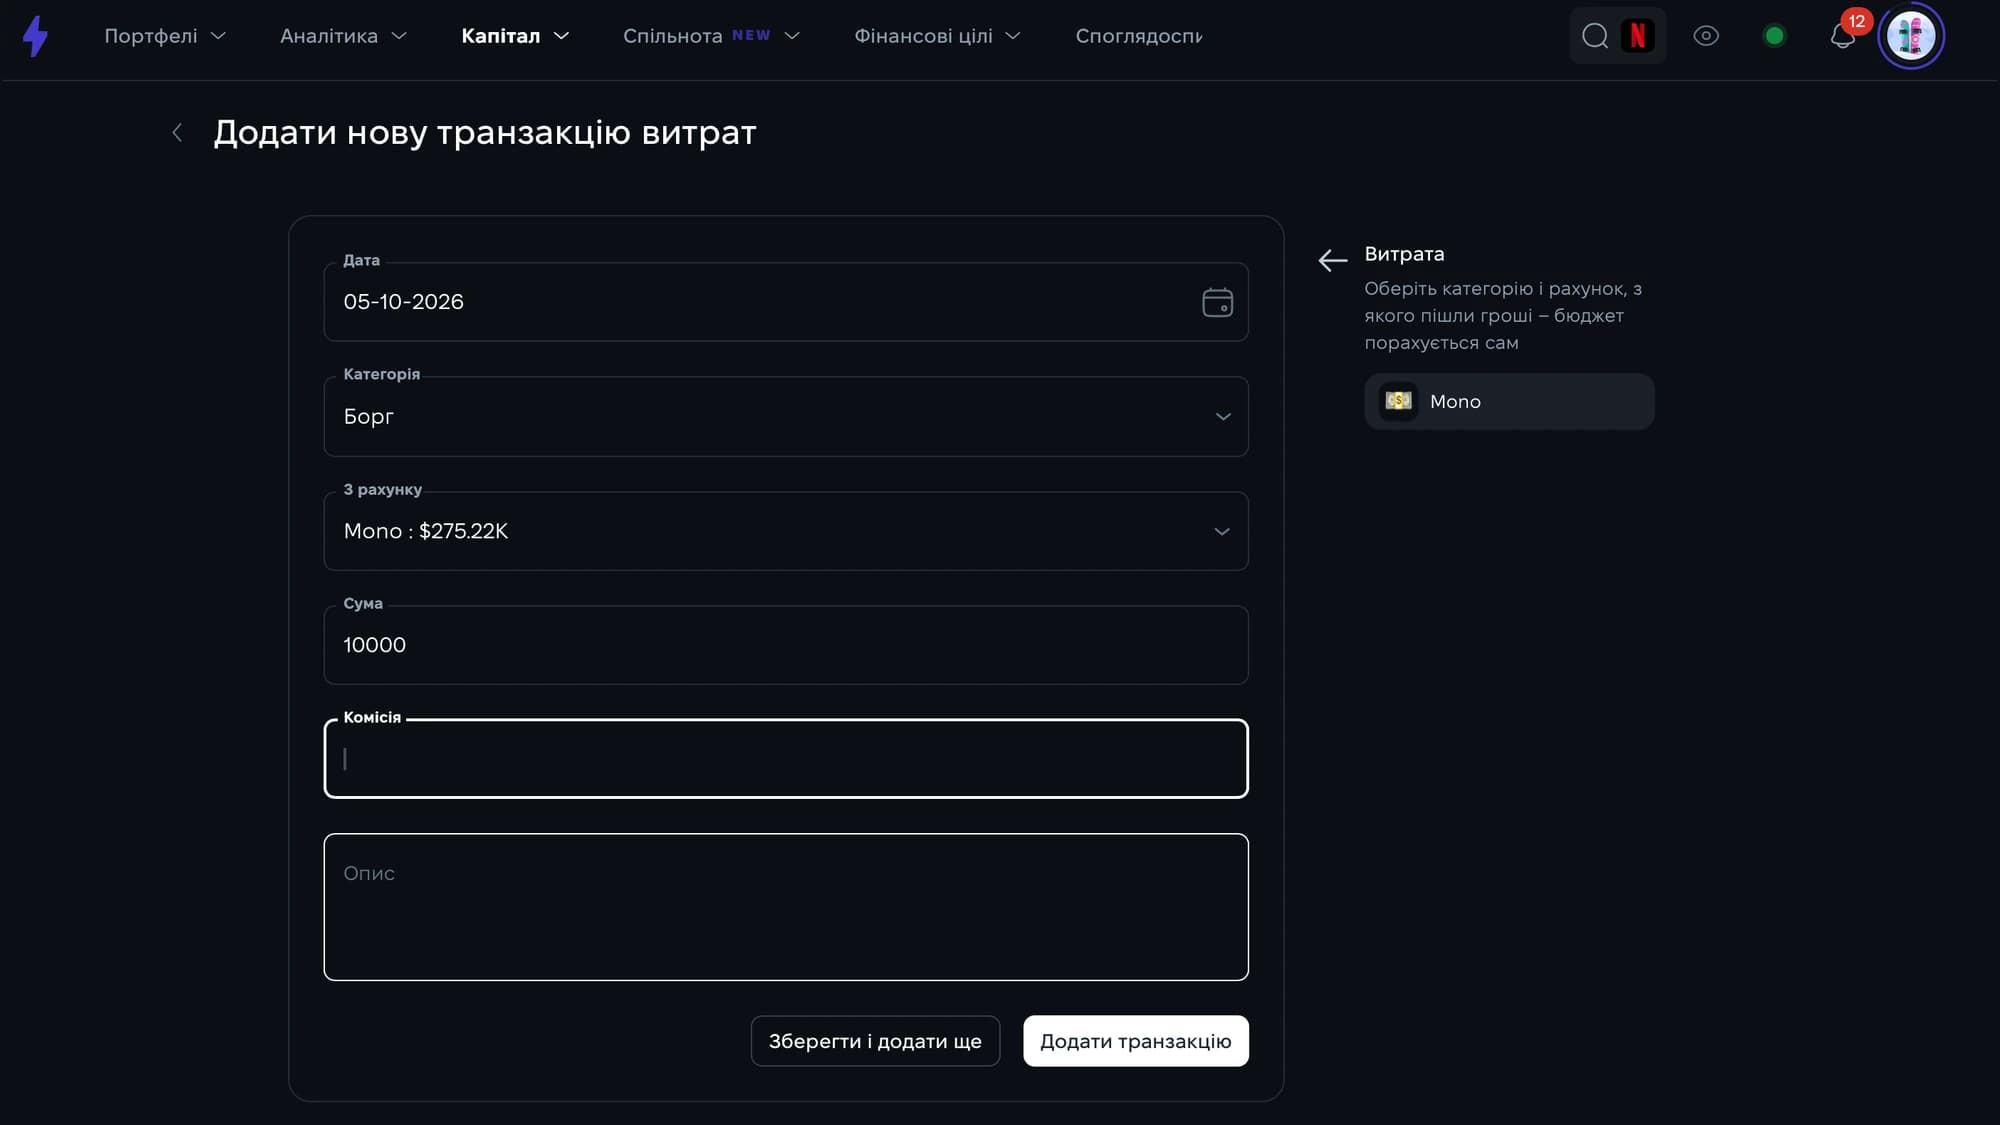Open the user avatar profile

(x=1911, y=36)
